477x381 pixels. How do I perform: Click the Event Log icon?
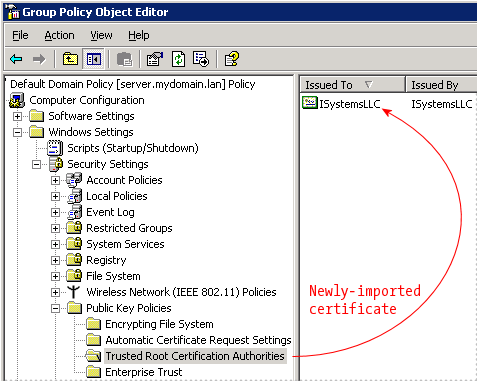(75, 212)
